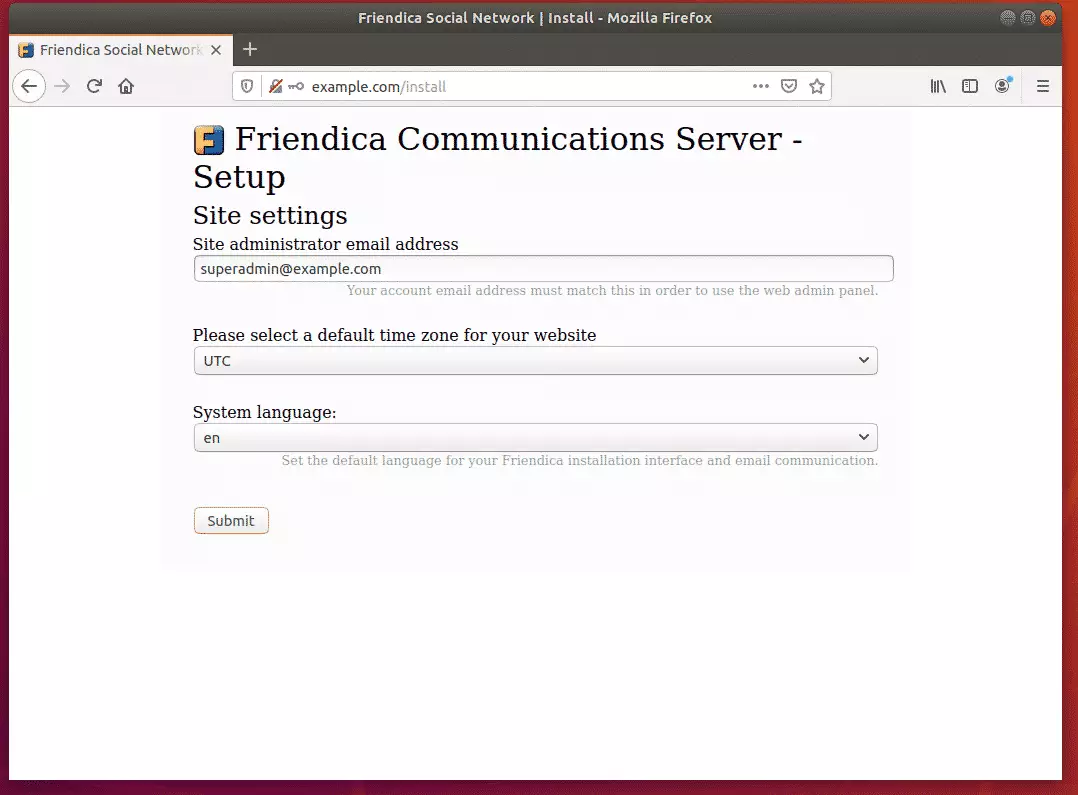Click the site administrator email field

click(x=543, y=269)
